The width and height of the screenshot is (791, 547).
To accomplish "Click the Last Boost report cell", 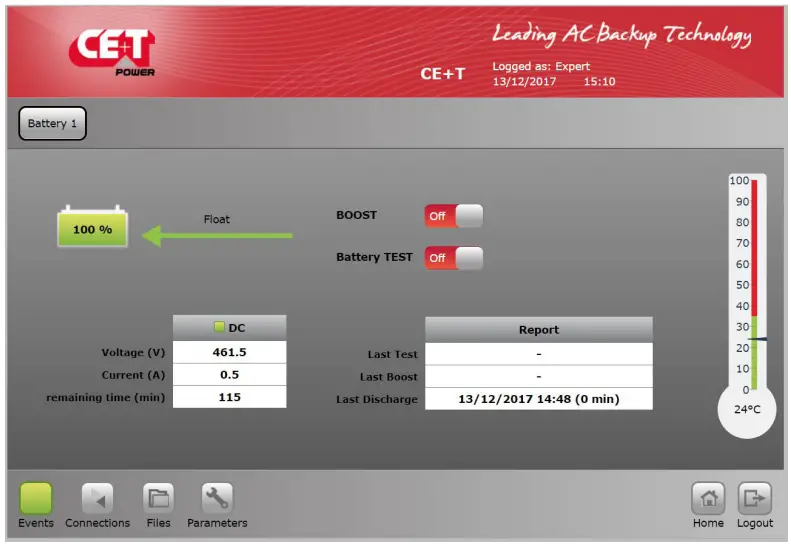I will 539,376.
